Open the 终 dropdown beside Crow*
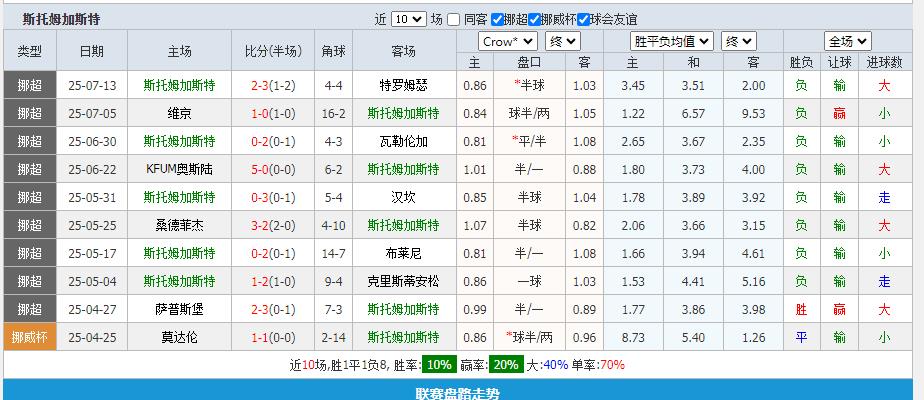 562,42
